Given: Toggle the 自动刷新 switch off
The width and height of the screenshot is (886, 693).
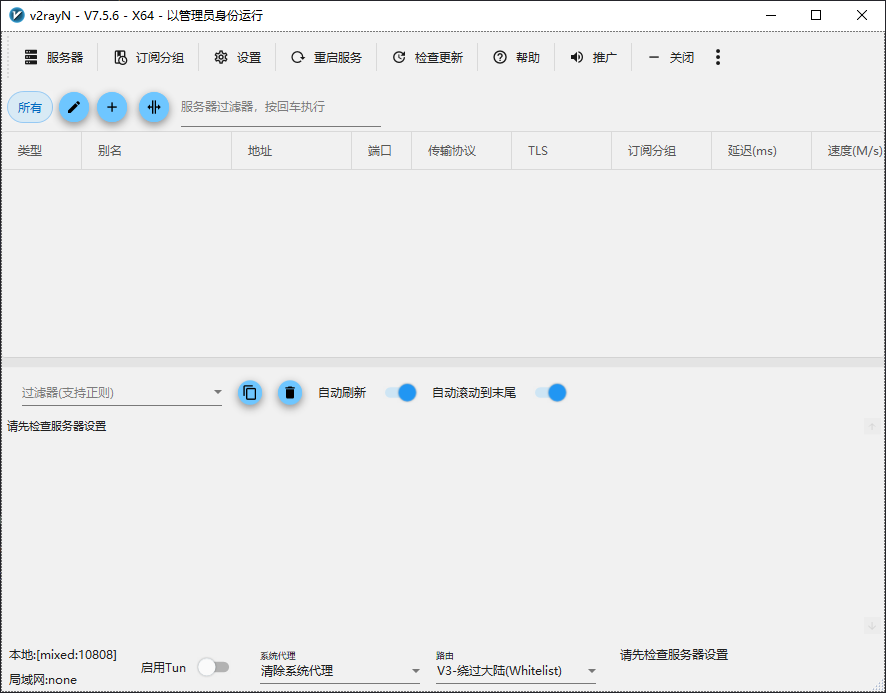Looking at the screenshot, I should [x=400, y=393].
